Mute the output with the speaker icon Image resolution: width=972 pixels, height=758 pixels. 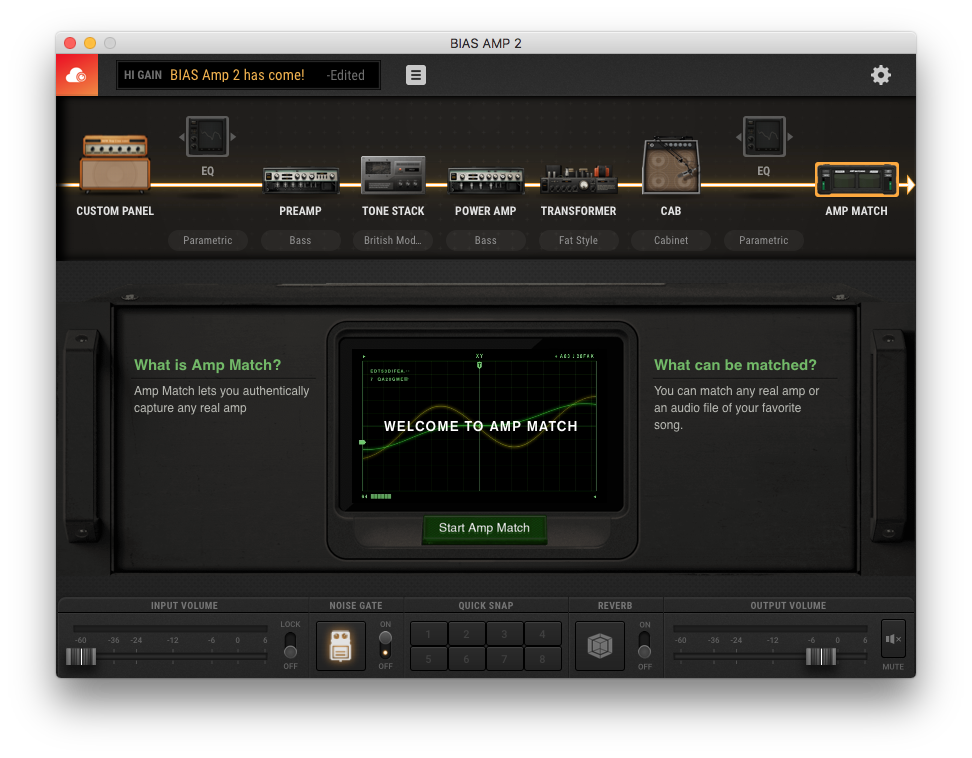click(x=893, y=638)
